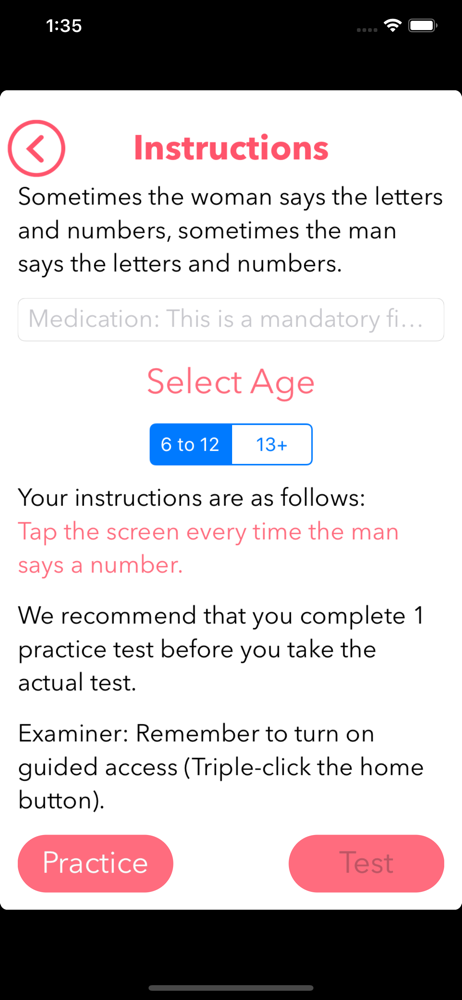Tap the cellular signal dots icon
Image resolution: width=462 pixels, height=1000 pixels.
367,29
